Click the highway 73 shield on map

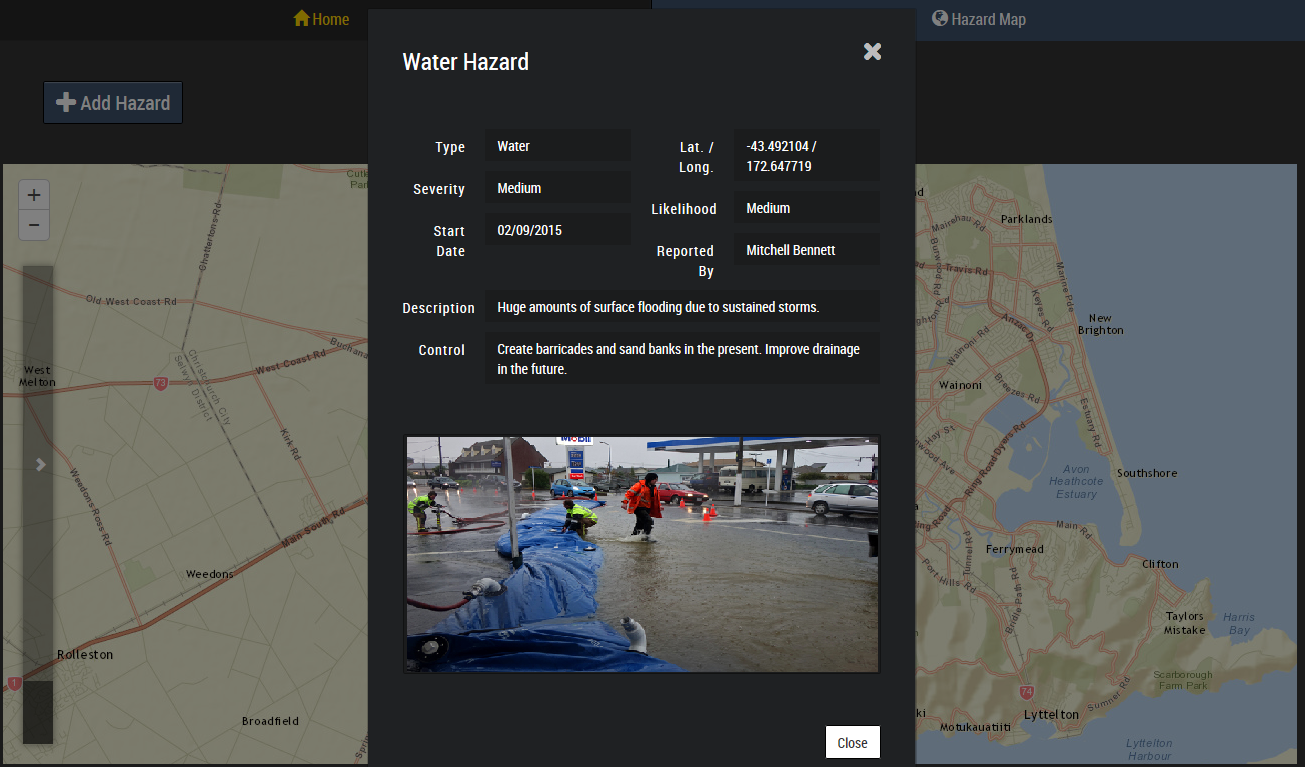(x=160, y=383)
